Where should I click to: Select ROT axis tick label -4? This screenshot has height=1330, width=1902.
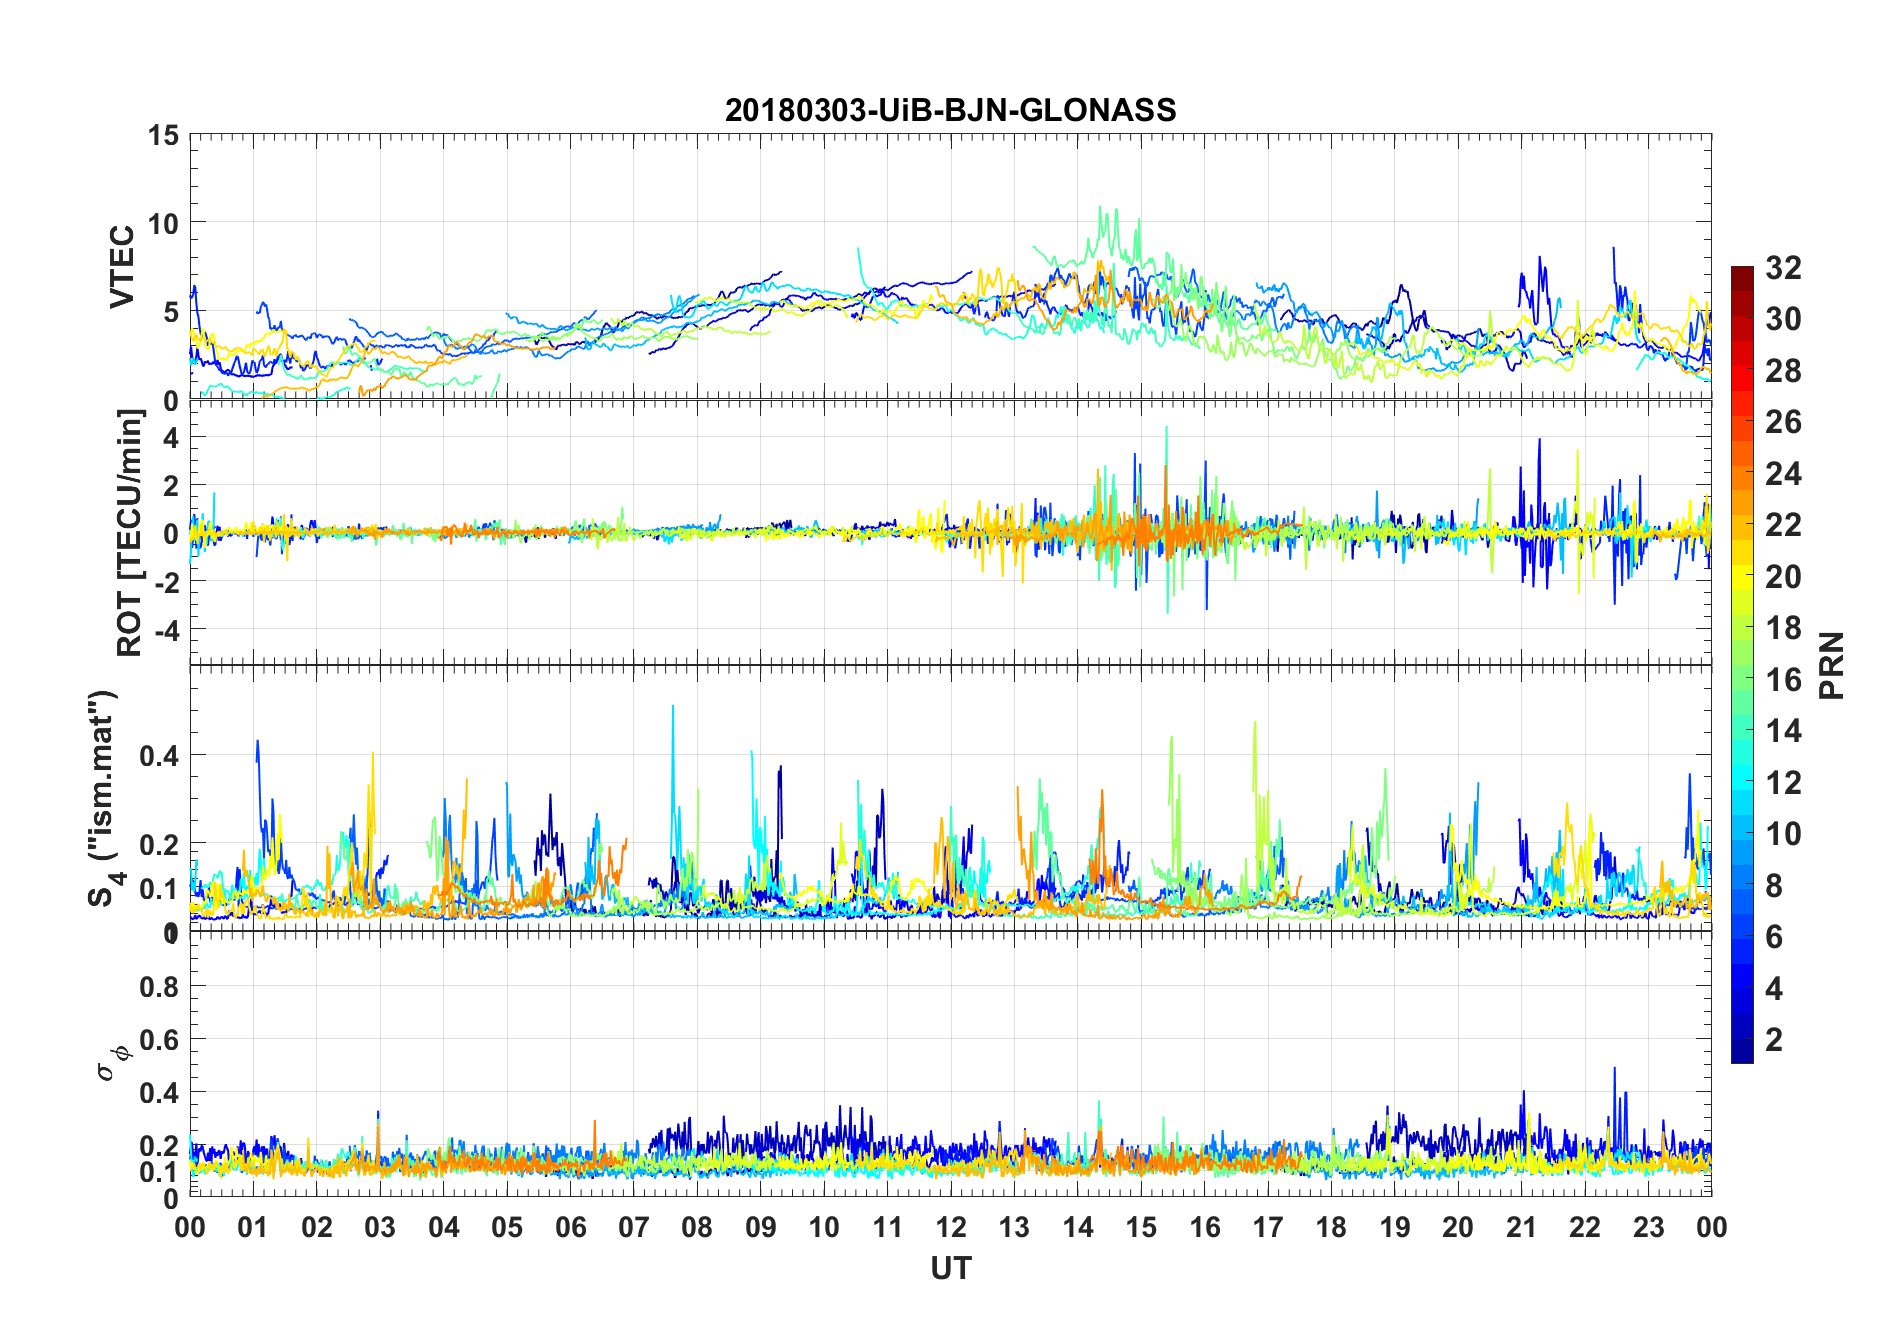tap(165, 631)
